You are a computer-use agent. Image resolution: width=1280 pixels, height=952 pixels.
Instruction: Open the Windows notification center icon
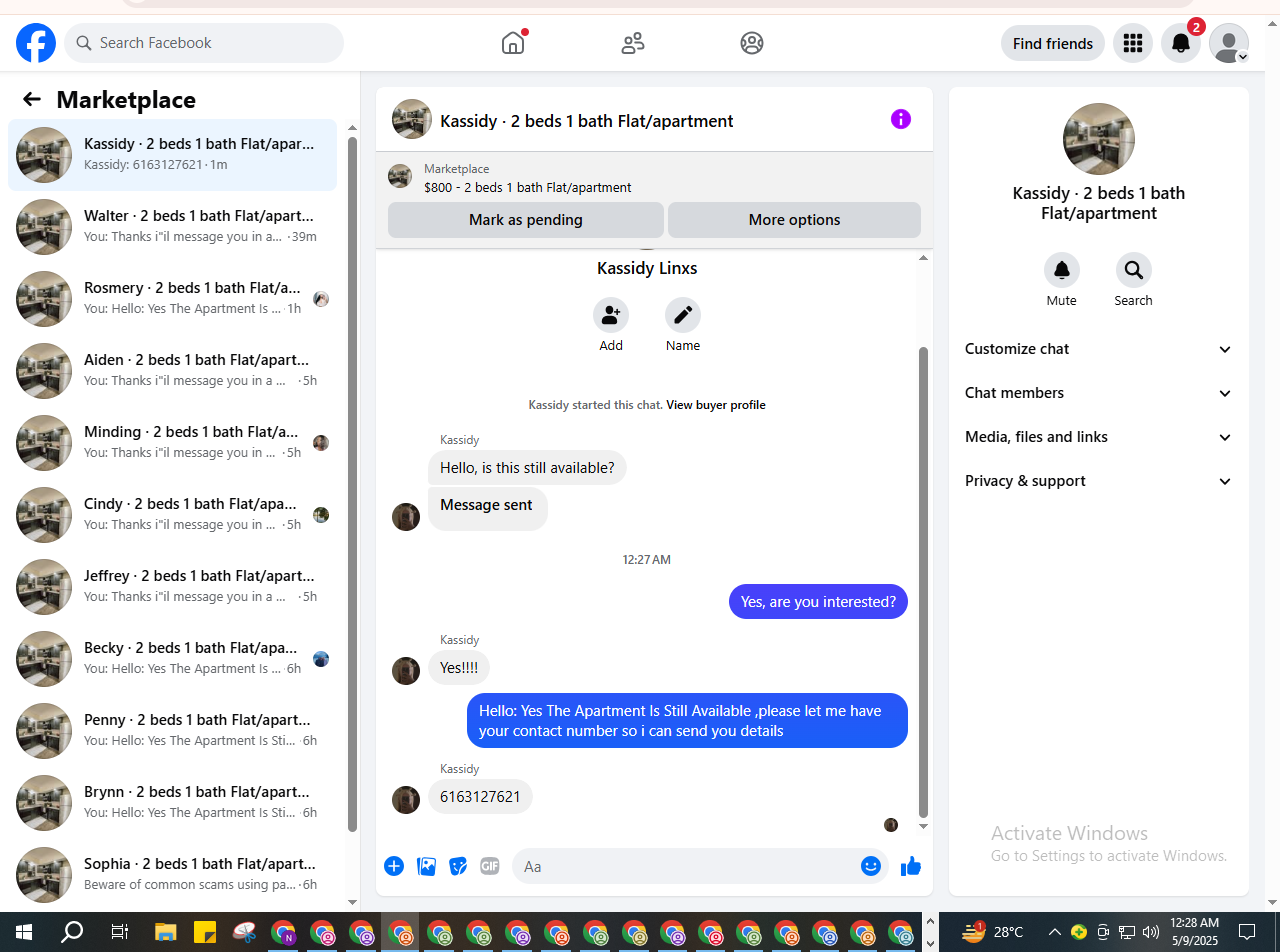point(1247,932)
